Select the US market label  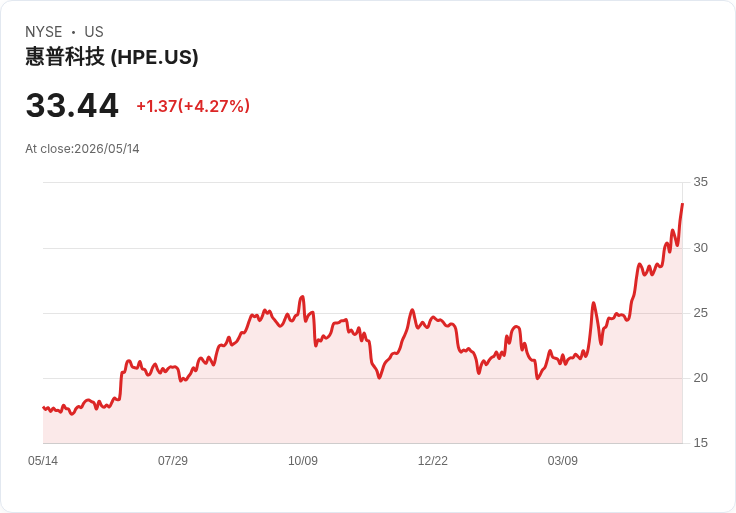pyautogui.click(x=94, y=32)
